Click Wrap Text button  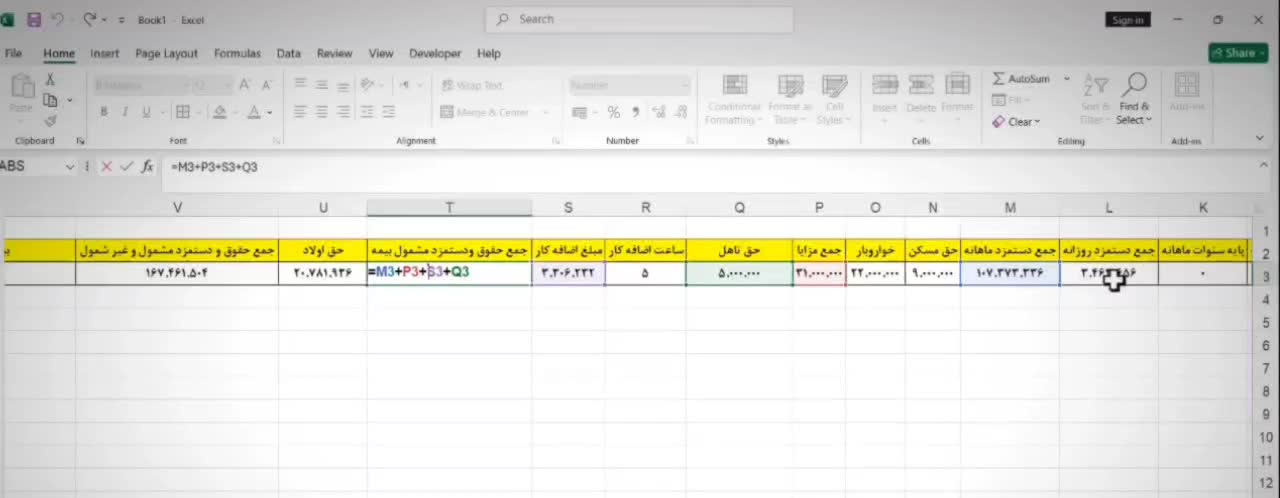pyautogui.click(x=472, y=86)
